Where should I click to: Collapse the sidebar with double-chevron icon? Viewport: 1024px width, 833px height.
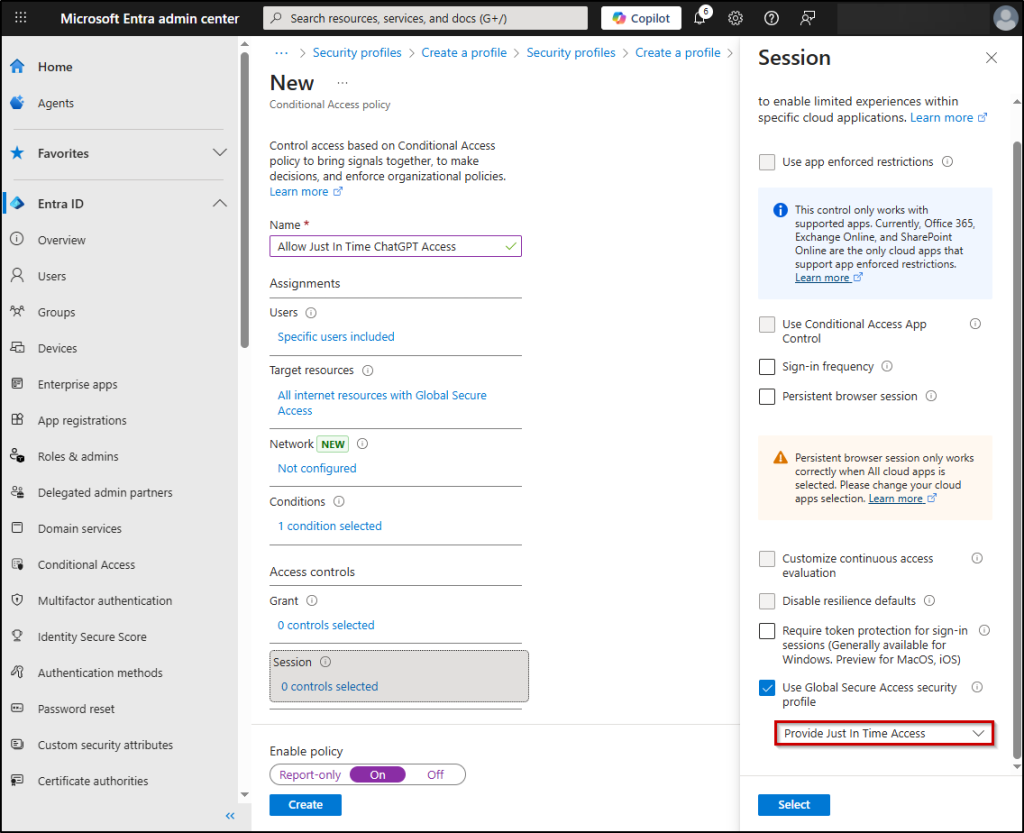pos(230,816)
